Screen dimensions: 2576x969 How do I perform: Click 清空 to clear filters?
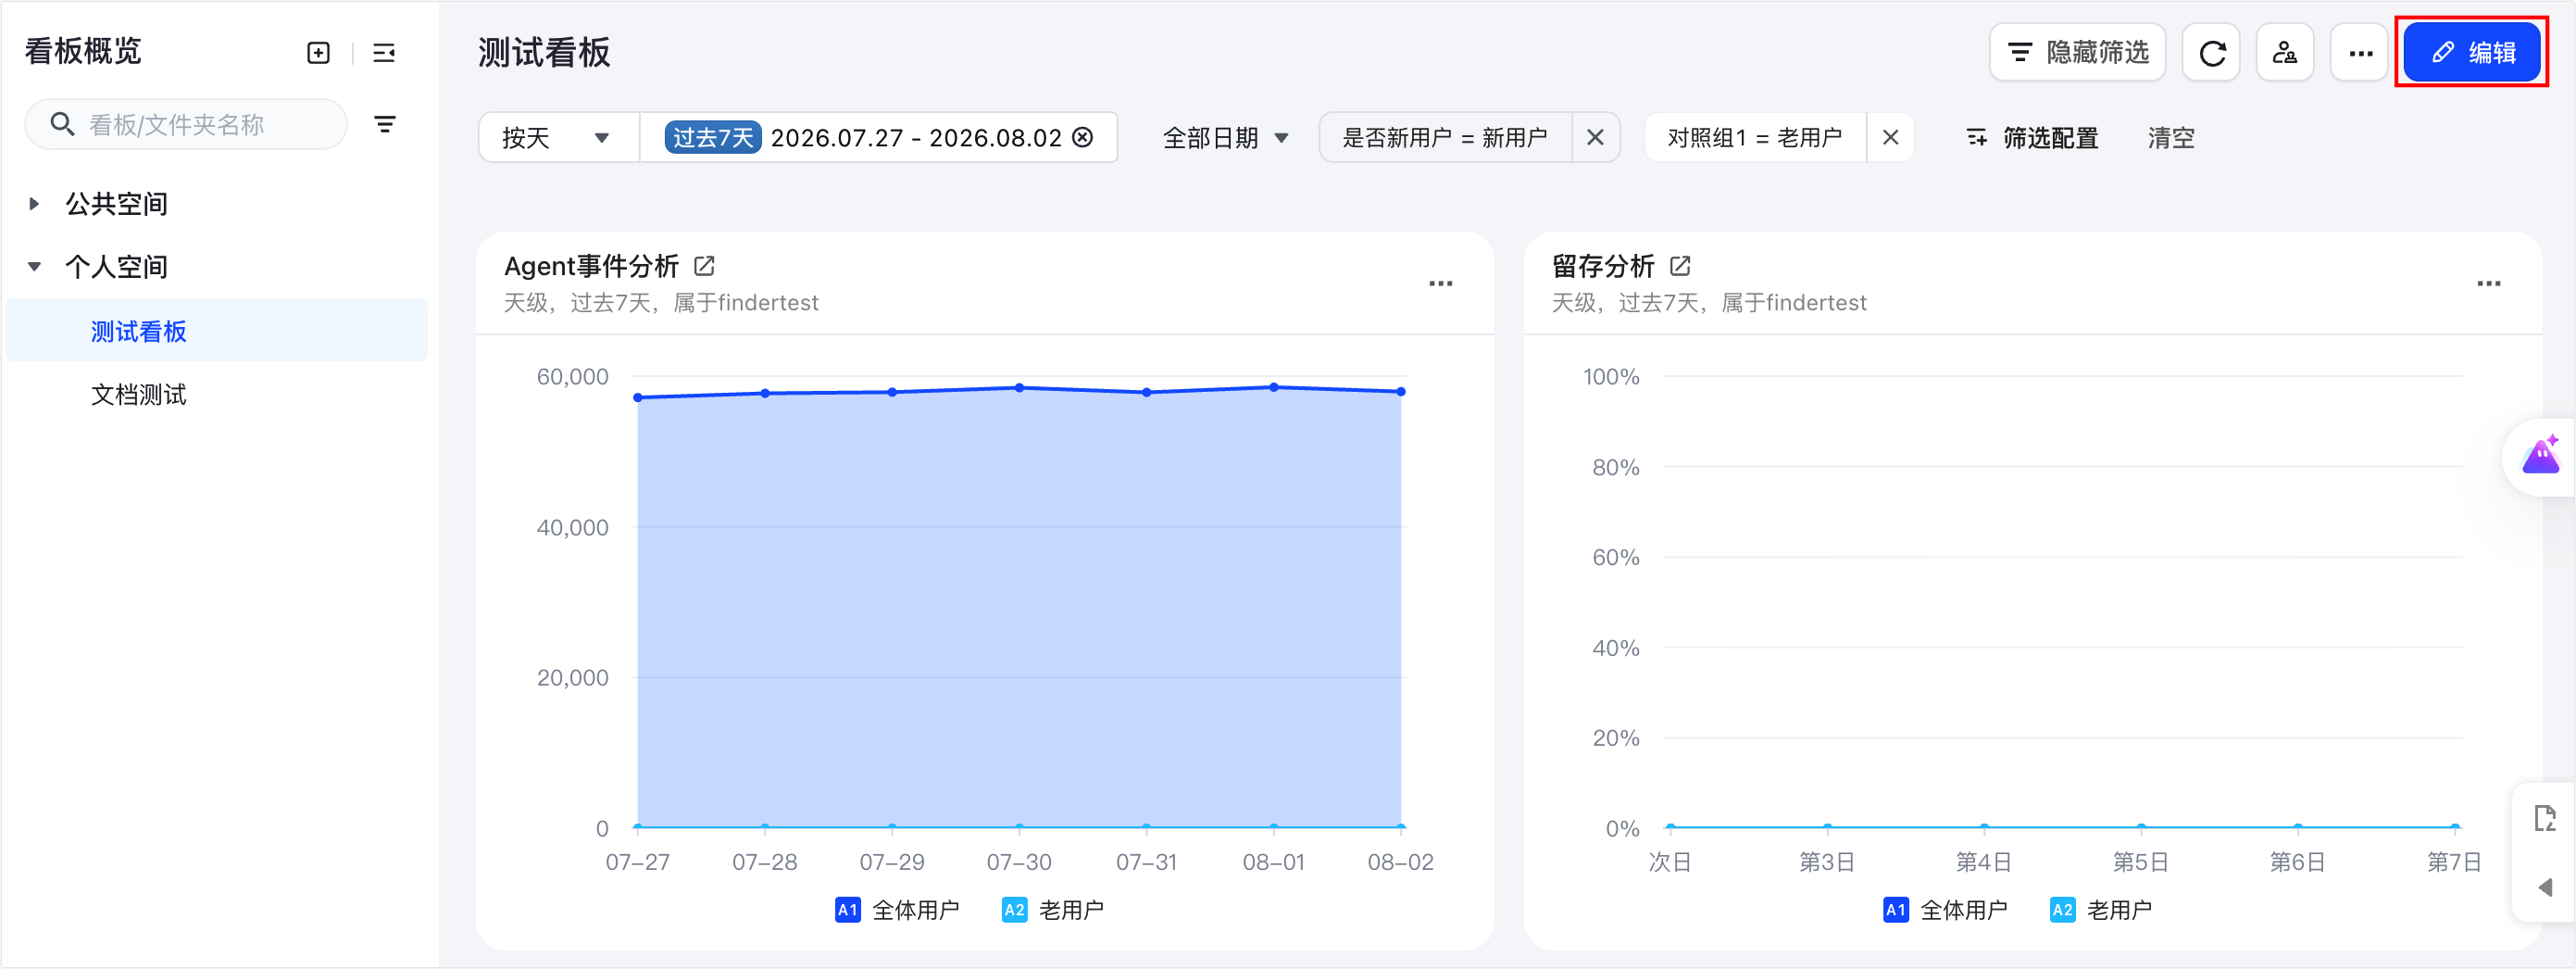2171,138
